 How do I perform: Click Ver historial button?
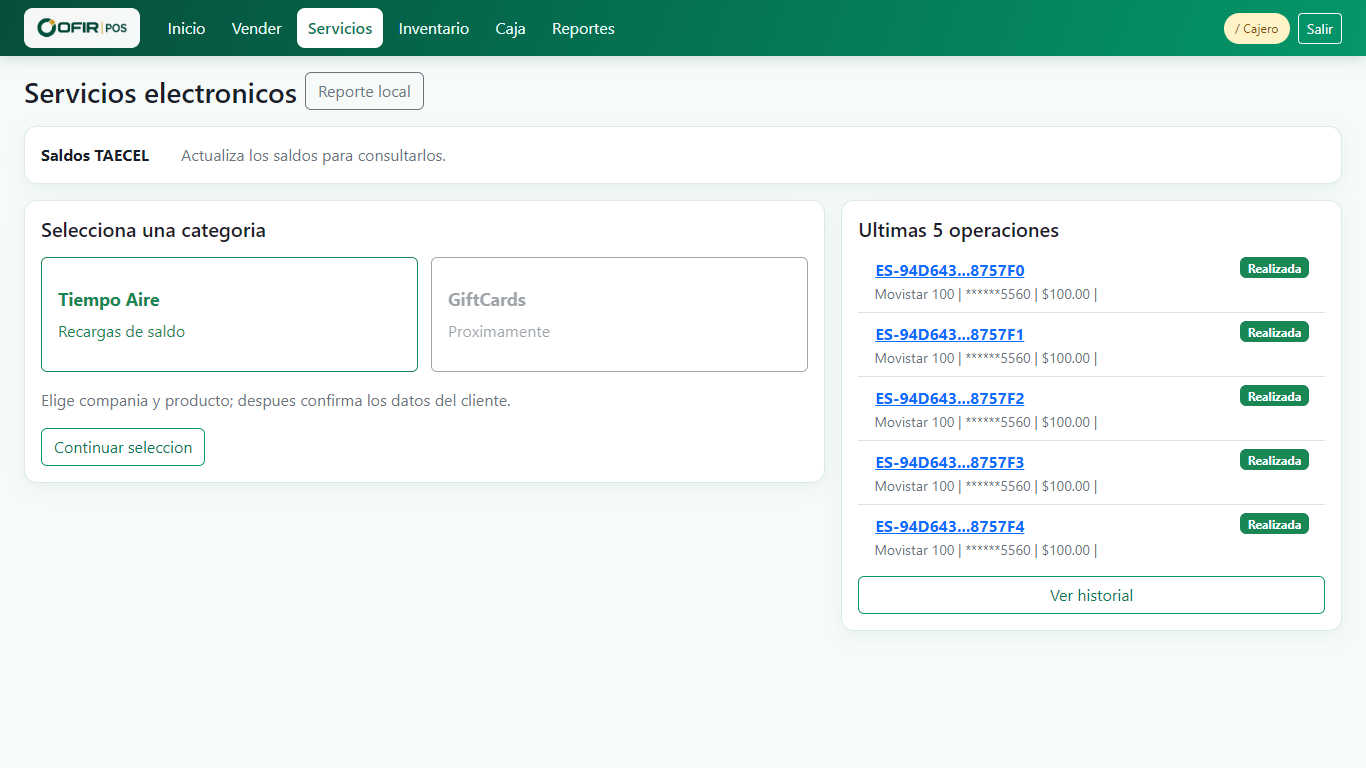[1091, 595]
